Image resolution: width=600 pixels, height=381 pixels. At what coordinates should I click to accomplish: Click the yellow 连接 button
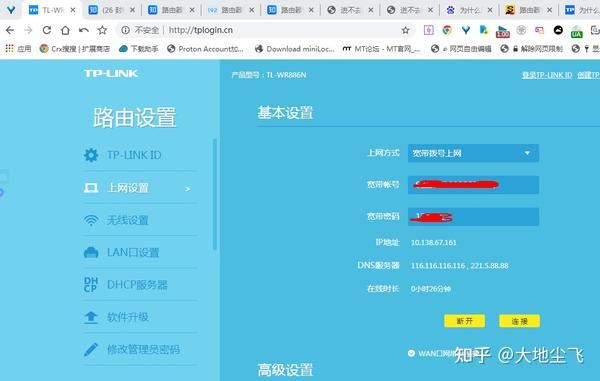[520, 321]
